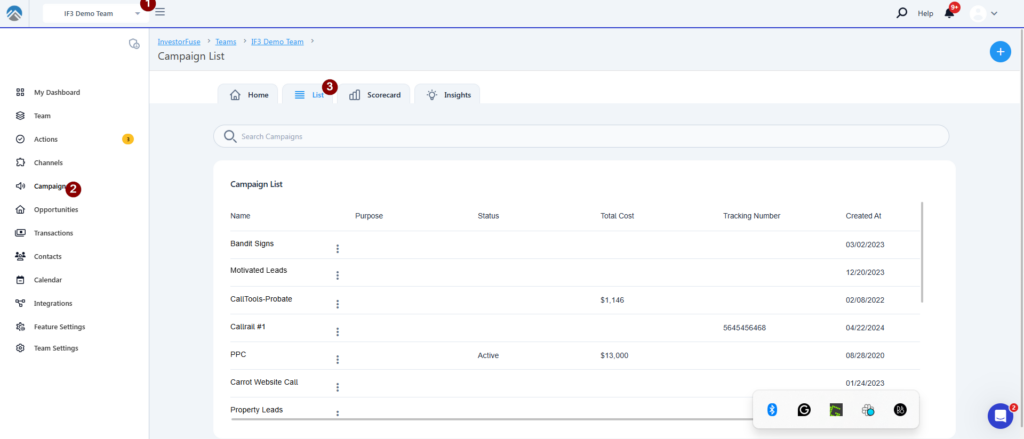Image resolution: width=1024 pixels, height=439 pixels.
Task: Switch to the Home tab
Action: (248, 94)
